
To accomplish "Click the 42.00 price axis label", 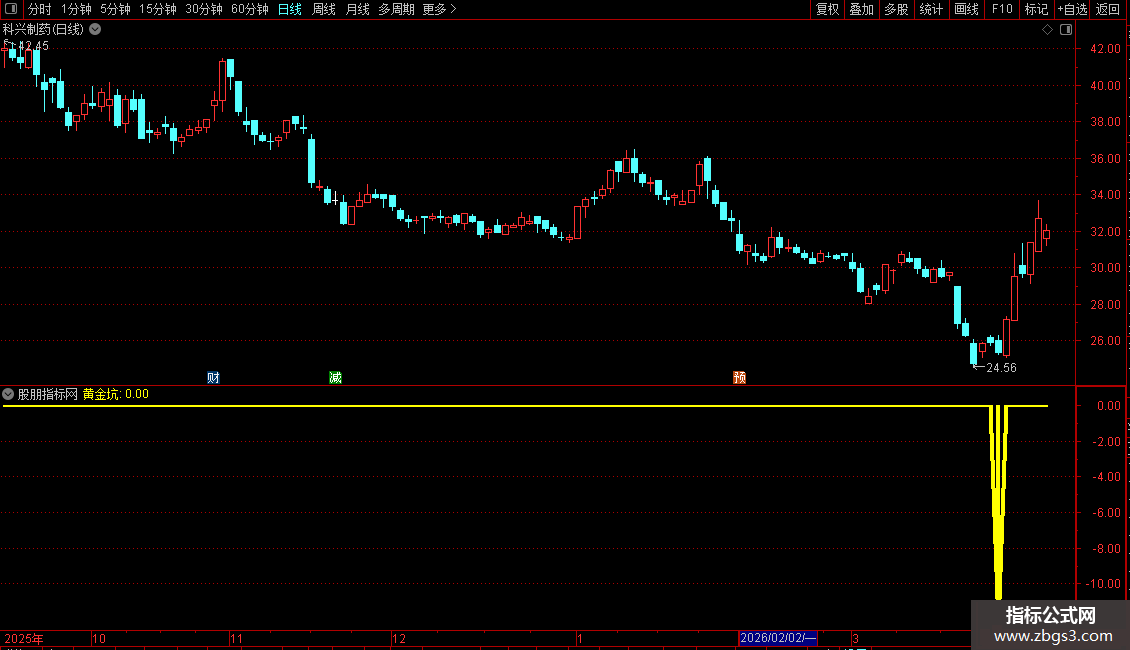I will [x=1105, y=49].
